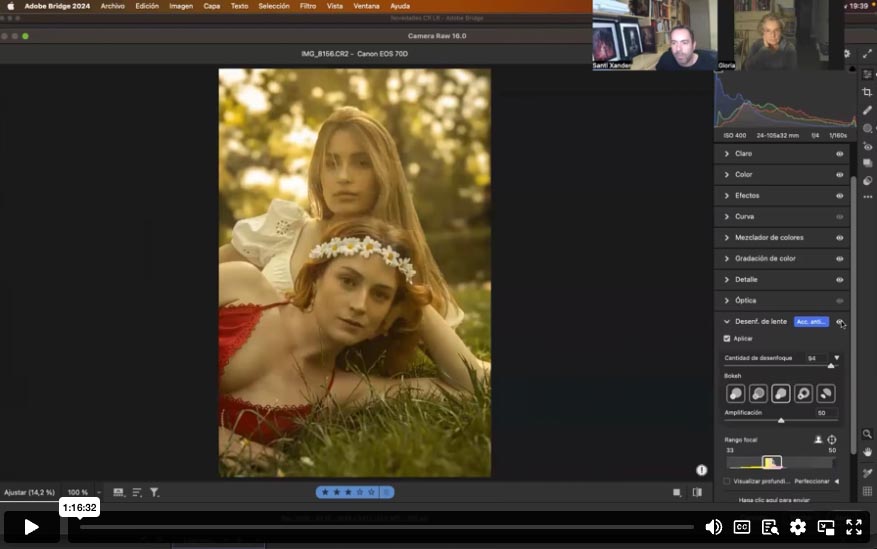Open the three-dots more options
Image resolution: width=877 pixels, height=549 pixels.
click(867, 197)
